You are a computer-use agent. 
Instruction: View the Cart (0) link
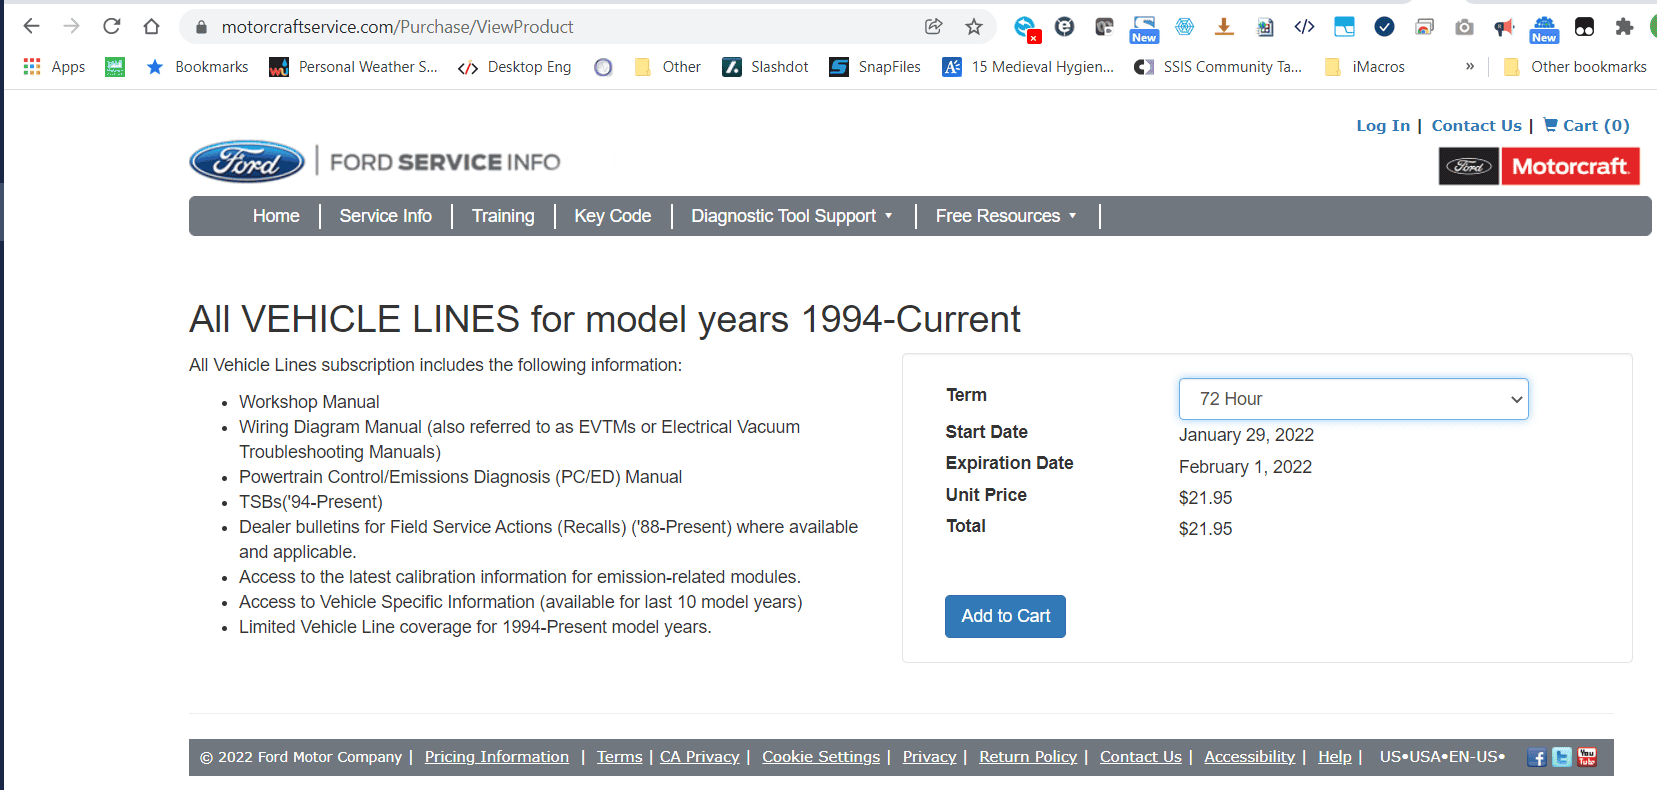coord(1586,126)
